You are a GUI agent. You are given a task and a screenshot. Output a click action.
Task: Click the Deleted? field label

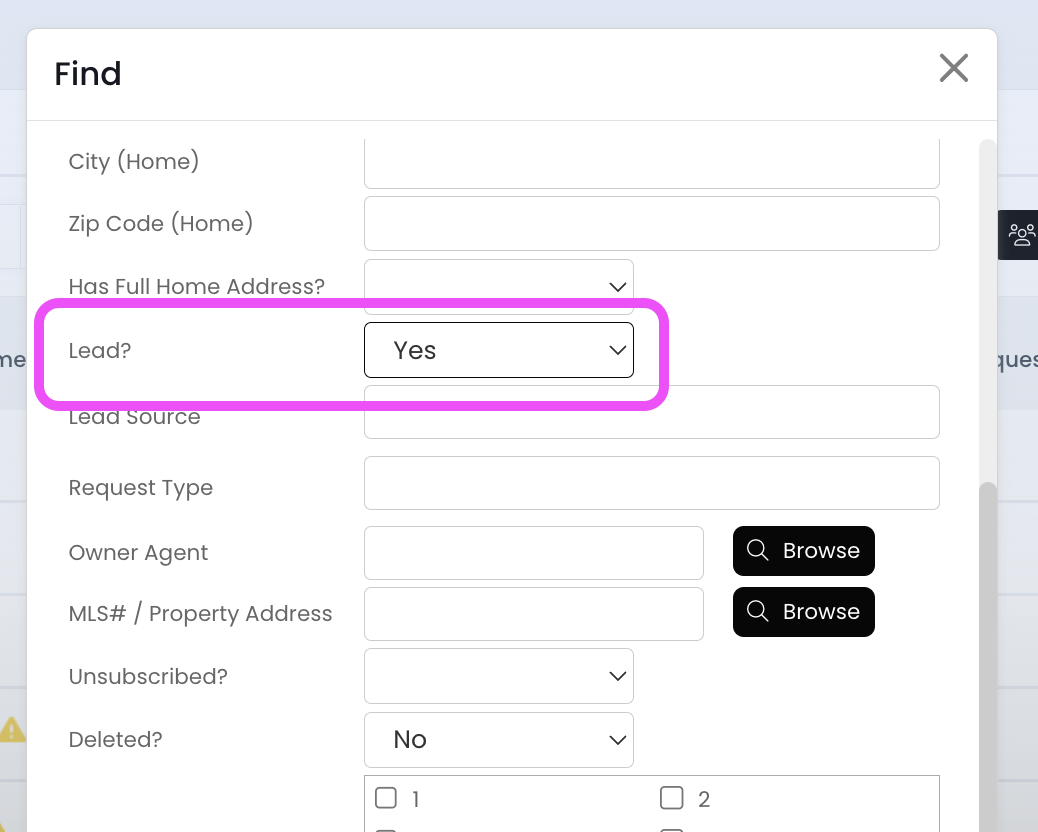pos(115,740)
